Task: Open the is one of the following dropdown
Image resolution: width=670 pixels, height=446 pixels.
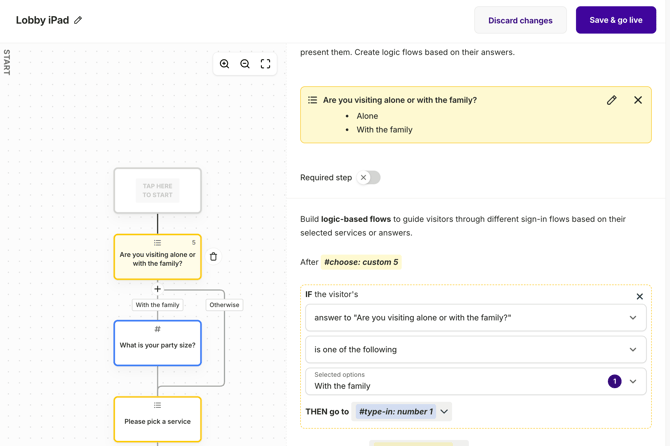Action: pos(476,349)
